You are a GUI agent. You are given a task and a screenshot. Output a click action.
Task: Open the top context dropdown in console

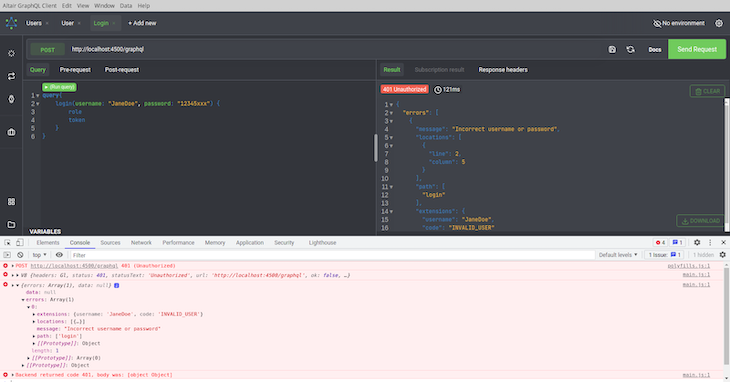tap(40, 255)
